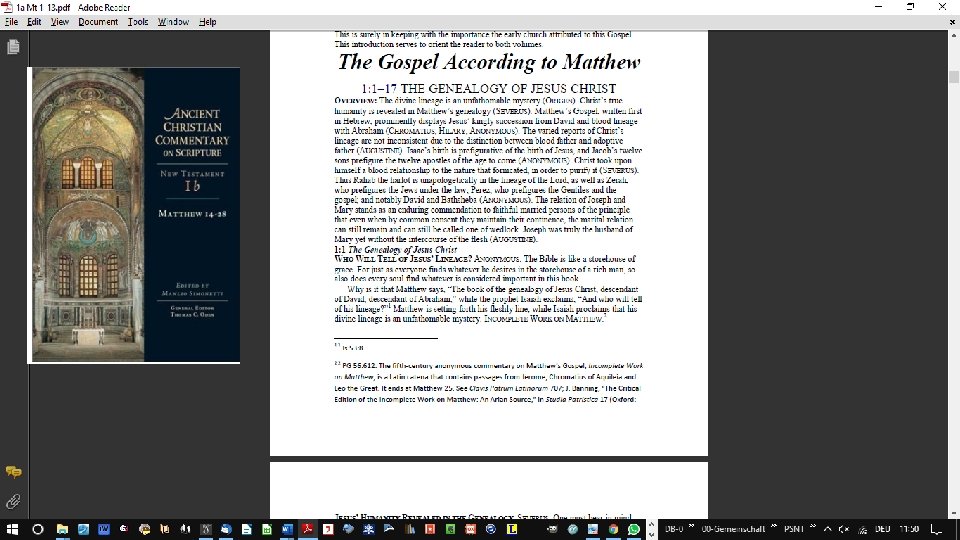Click the PSNT taskbar toolbar label
960x540 pixels.
point(794,529)
